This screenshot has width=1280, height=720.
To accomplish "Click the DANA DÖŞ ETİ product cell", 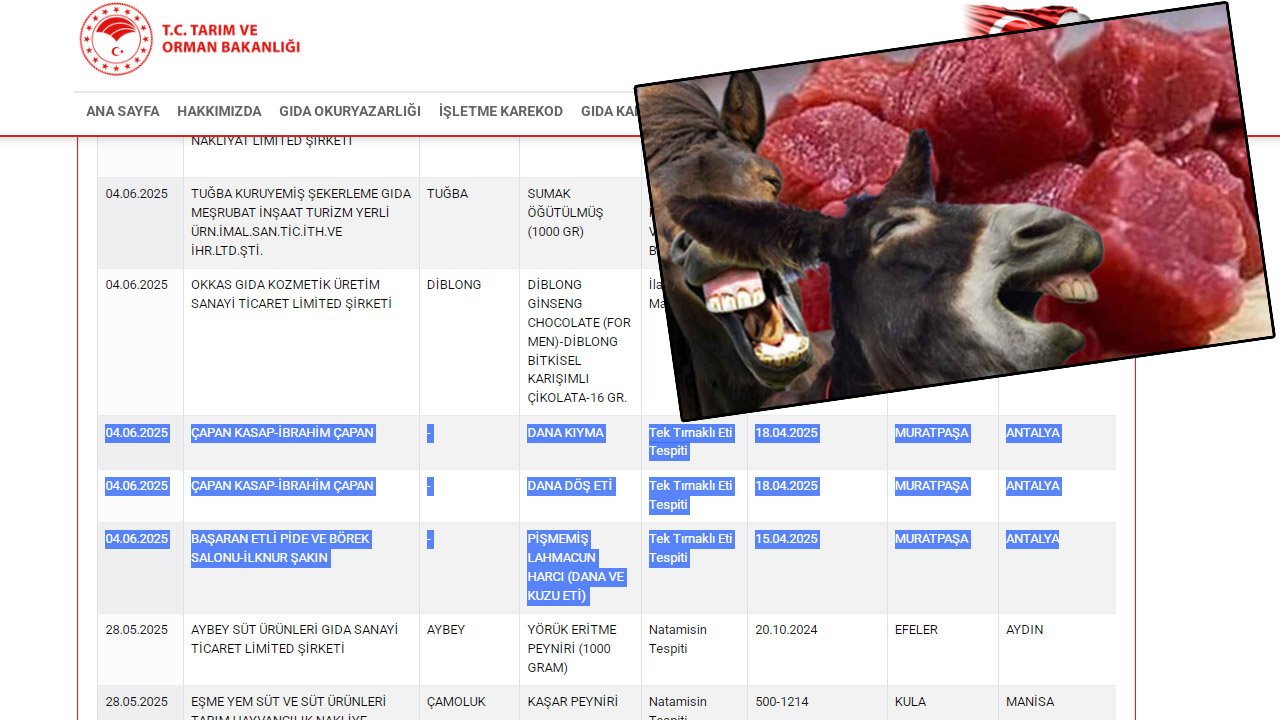I will (580, 495).
